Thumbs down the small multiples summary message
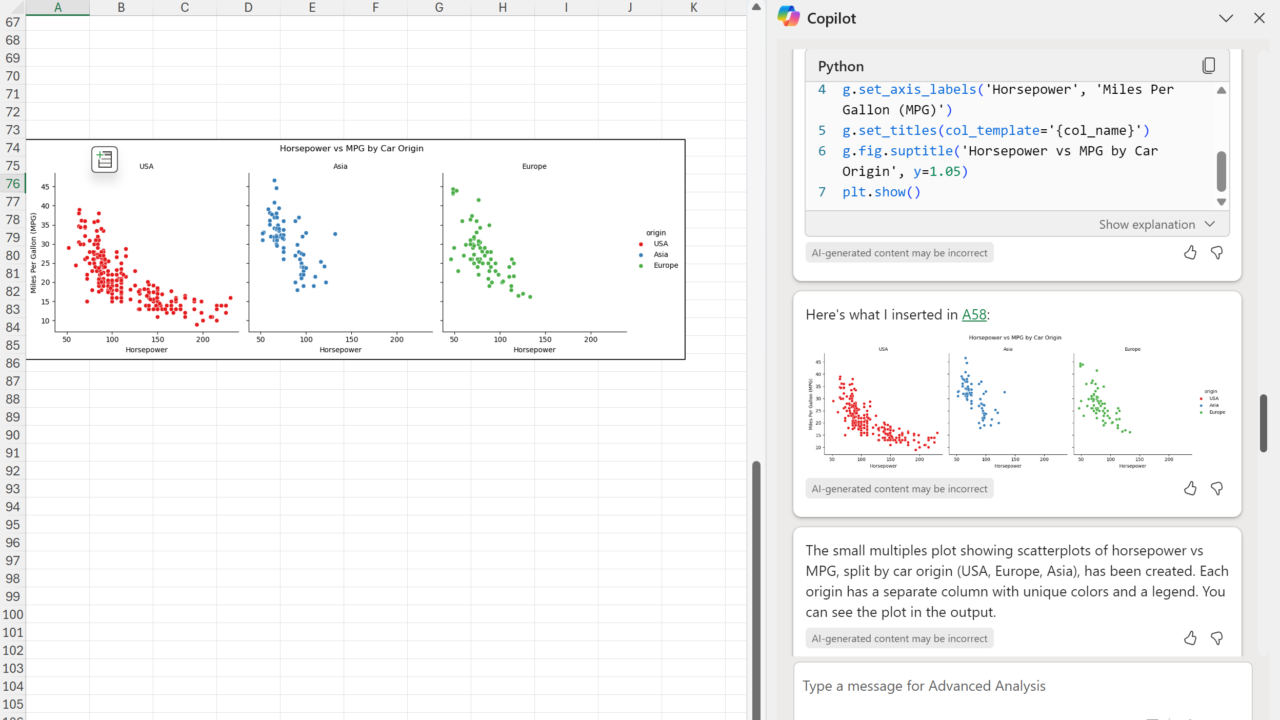 click(x=1217, y=638)
